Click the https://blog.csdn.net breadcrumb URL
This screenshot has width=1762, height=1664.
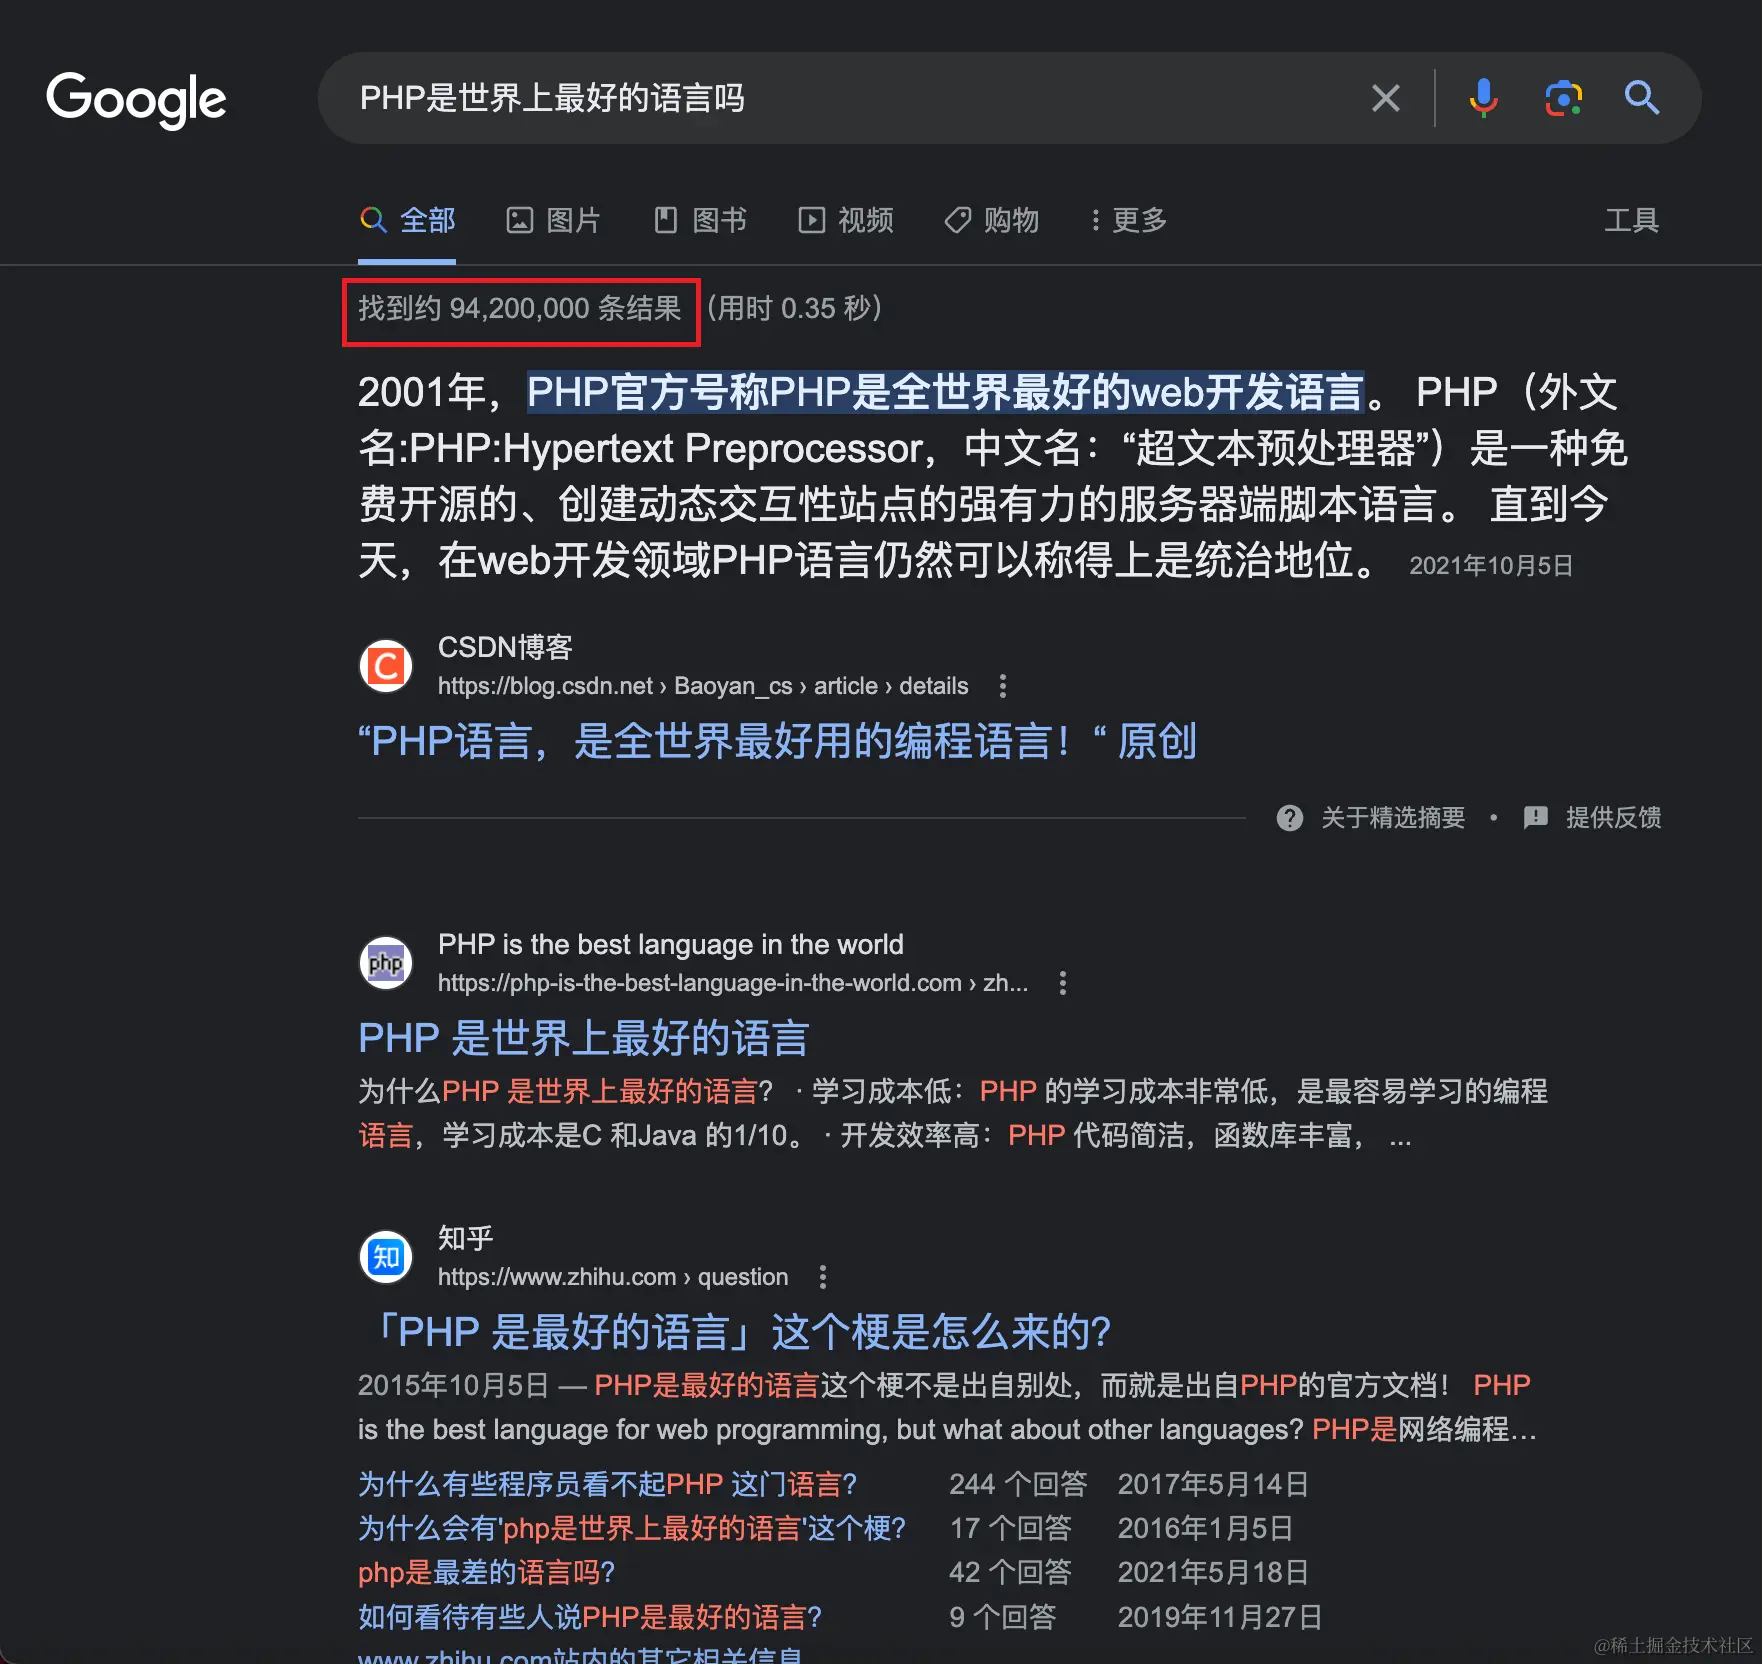(703, 686)
